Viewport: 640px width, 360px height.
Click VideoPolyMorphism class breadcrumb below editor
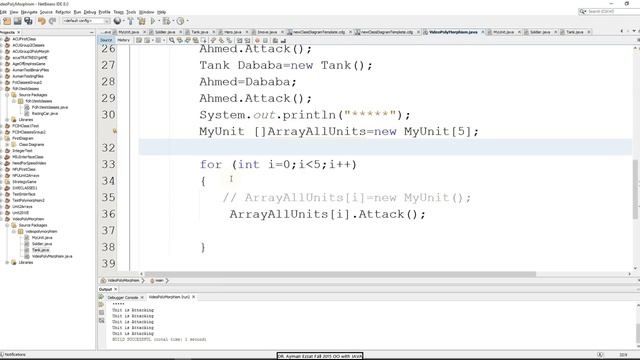(x=120, y=281)
